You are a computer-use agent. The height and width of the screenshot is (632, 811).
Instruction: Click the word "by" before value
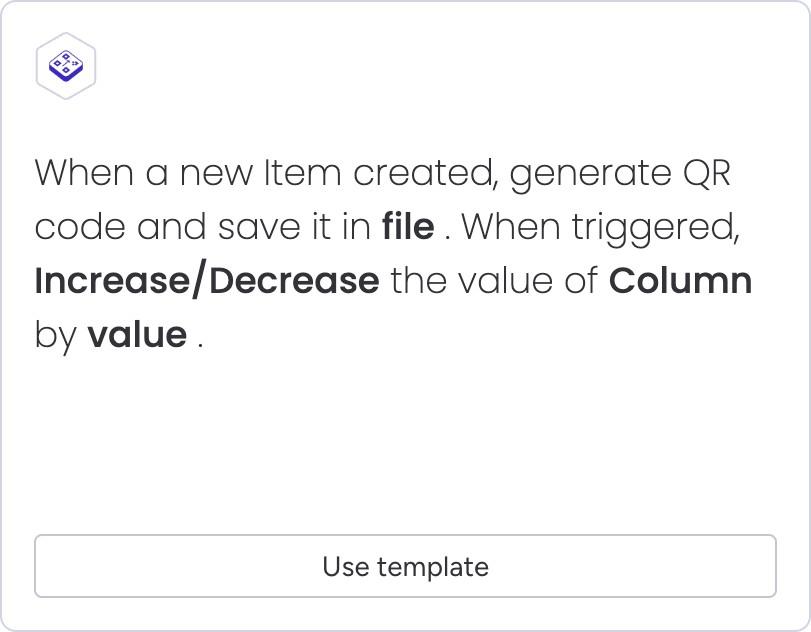(55, 336)
